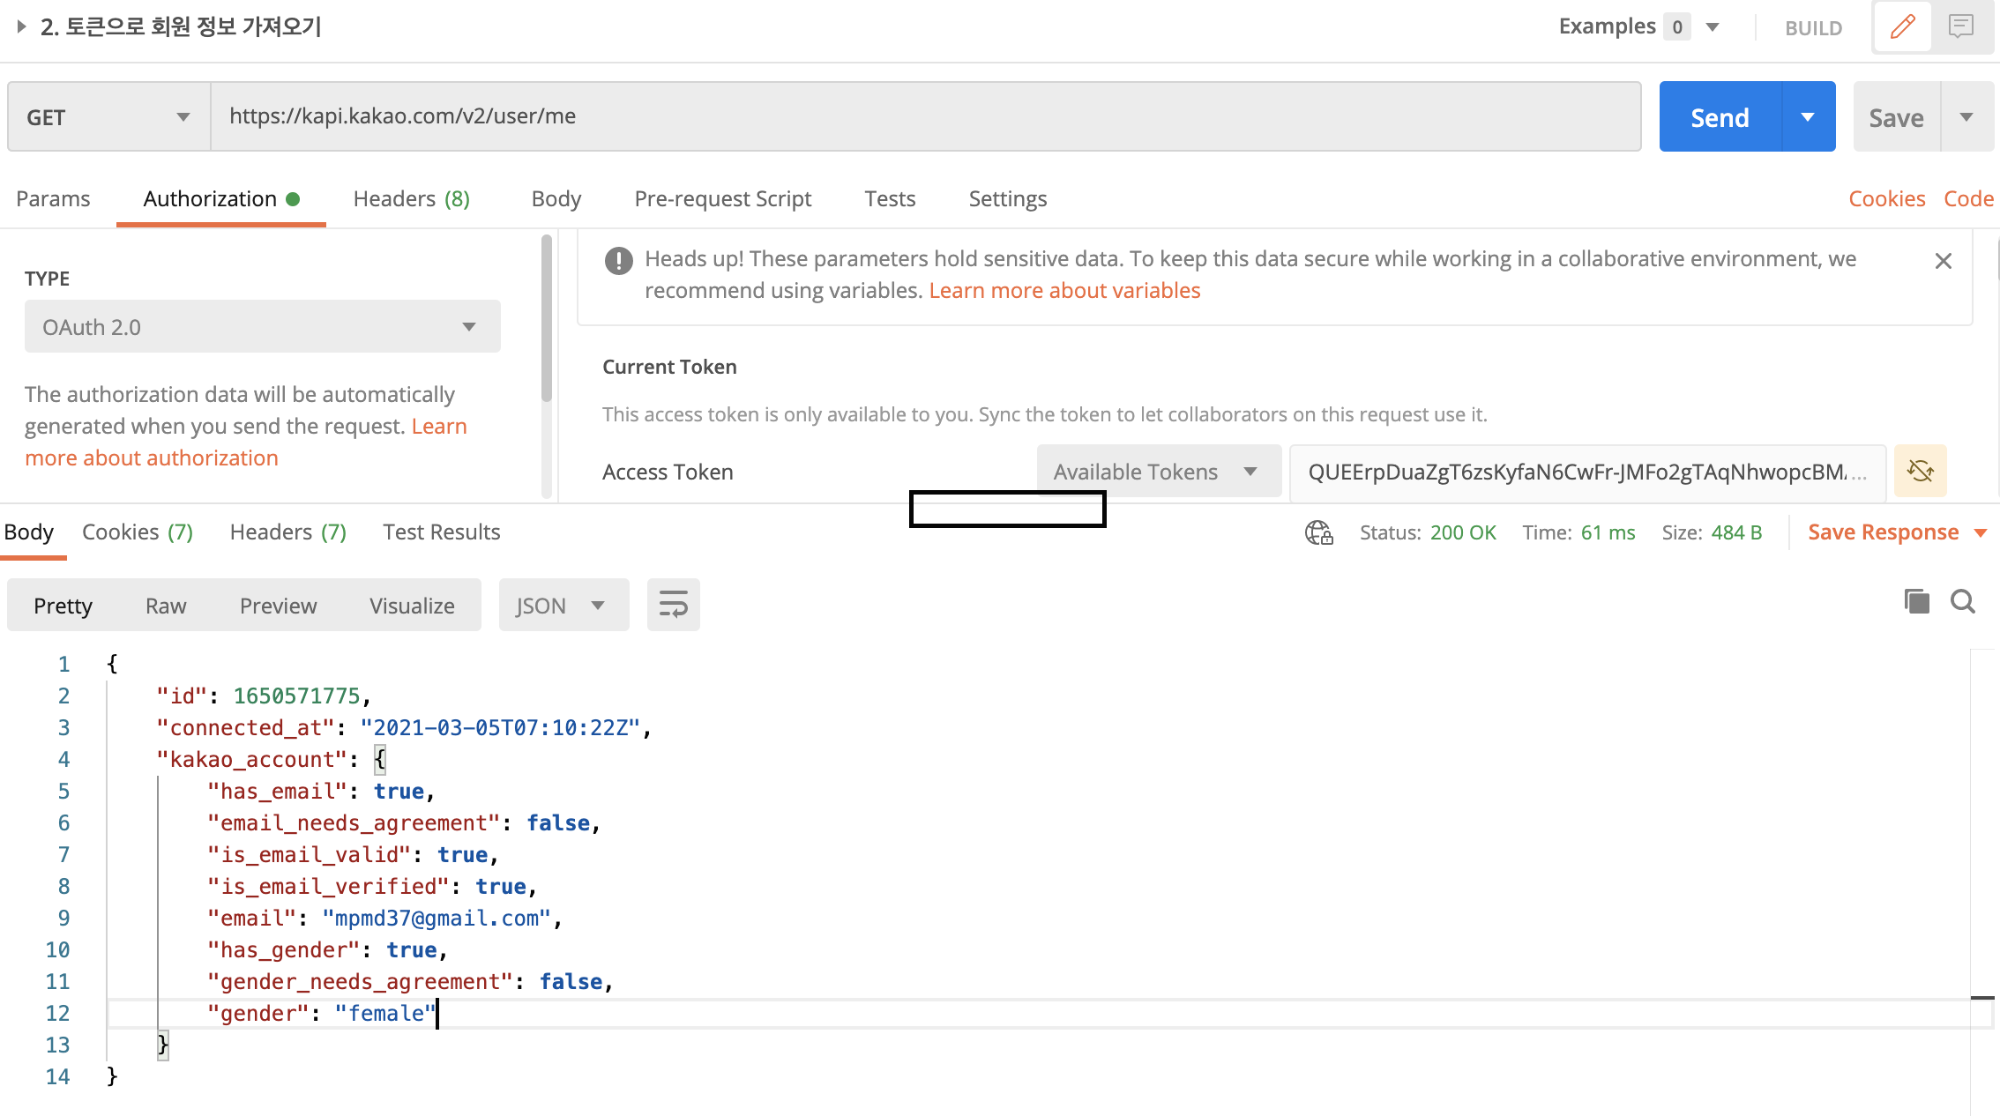Click the network globe lock icon
This screenshot has width=2000, height=1116.
pos(1319,533)
